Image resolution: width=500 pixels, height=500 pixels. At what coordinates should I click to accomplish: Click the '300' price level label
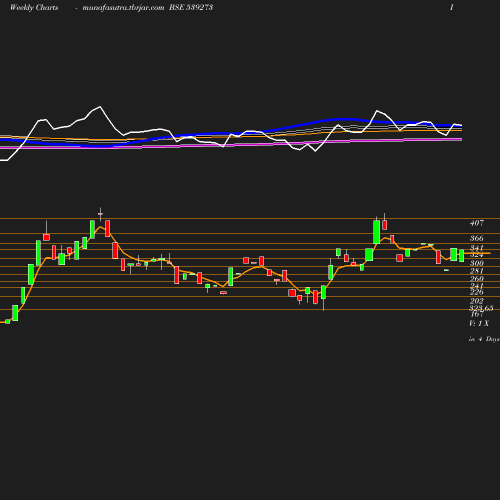[x=477, y=263]
